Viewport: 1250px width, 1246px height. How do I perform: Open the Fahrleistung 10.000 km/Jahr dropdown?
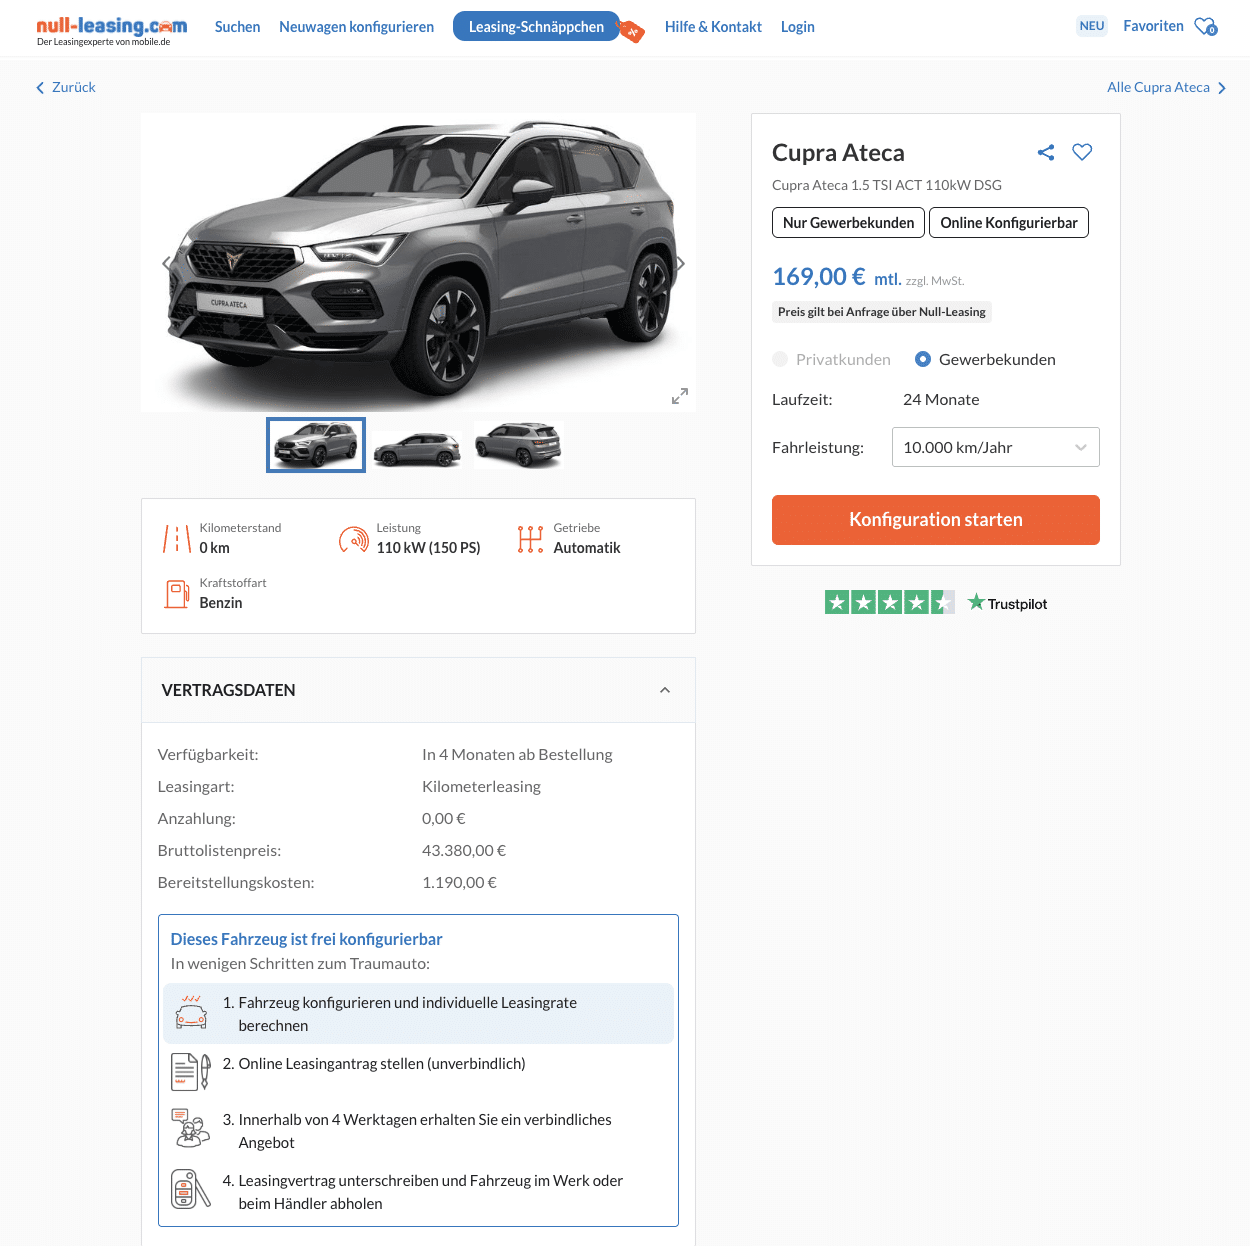tap(995, 447)
